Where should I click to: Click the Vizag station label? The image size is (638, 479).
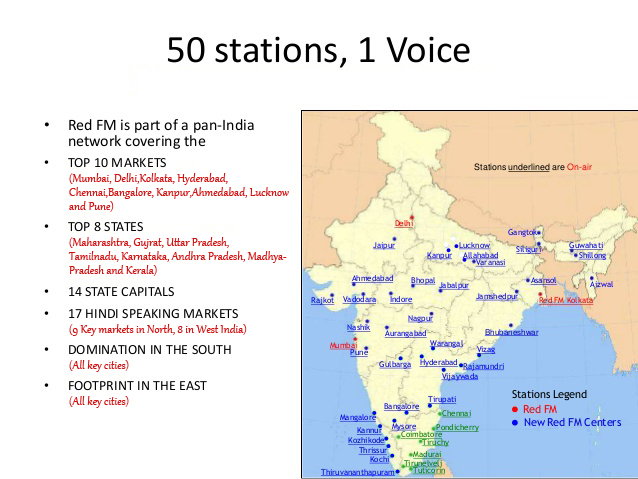point(486,350)
